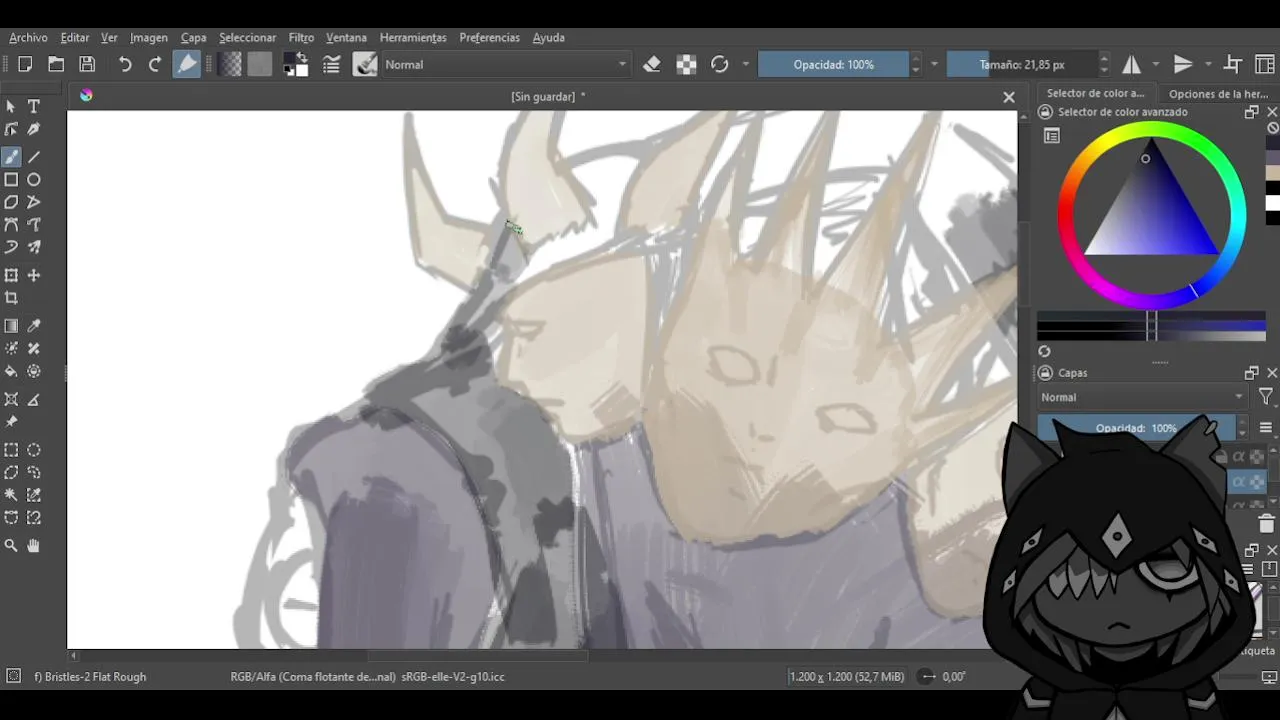Close the [Sin guardar] document tab
This screenshot has width=1280, height=720.
coord(1009,97)
